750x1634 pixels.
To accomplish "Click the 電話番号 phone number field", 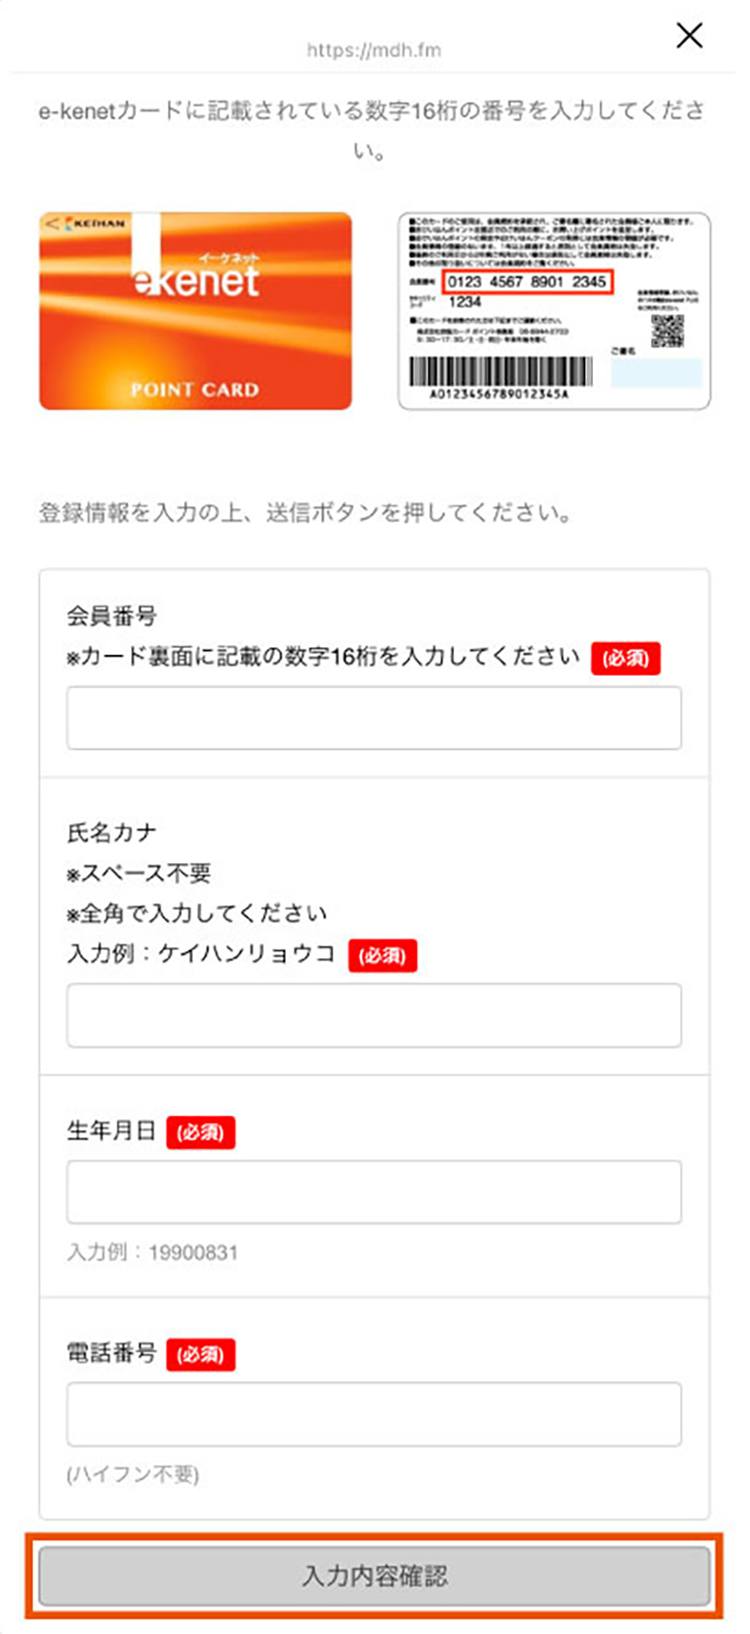I will 375,1413.
